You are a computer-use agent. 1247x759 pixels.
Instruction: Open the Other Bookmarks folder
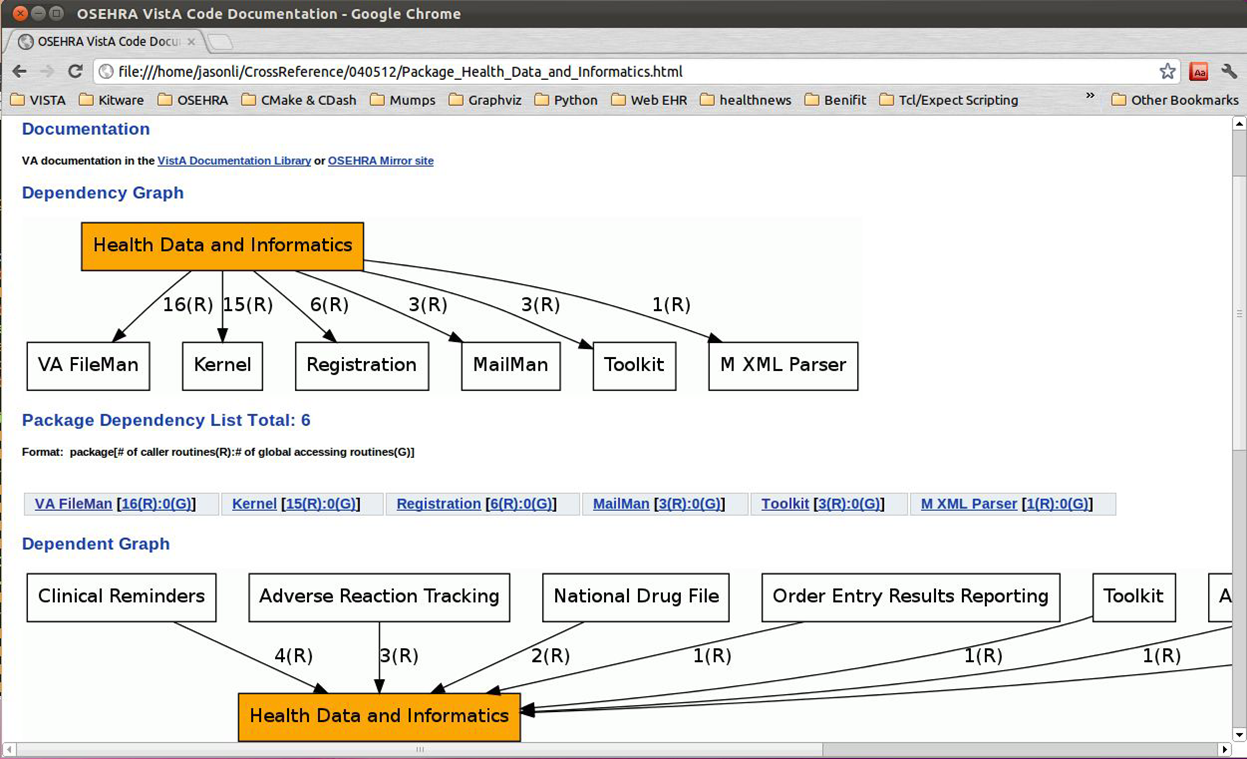[x=1175, y=100]
